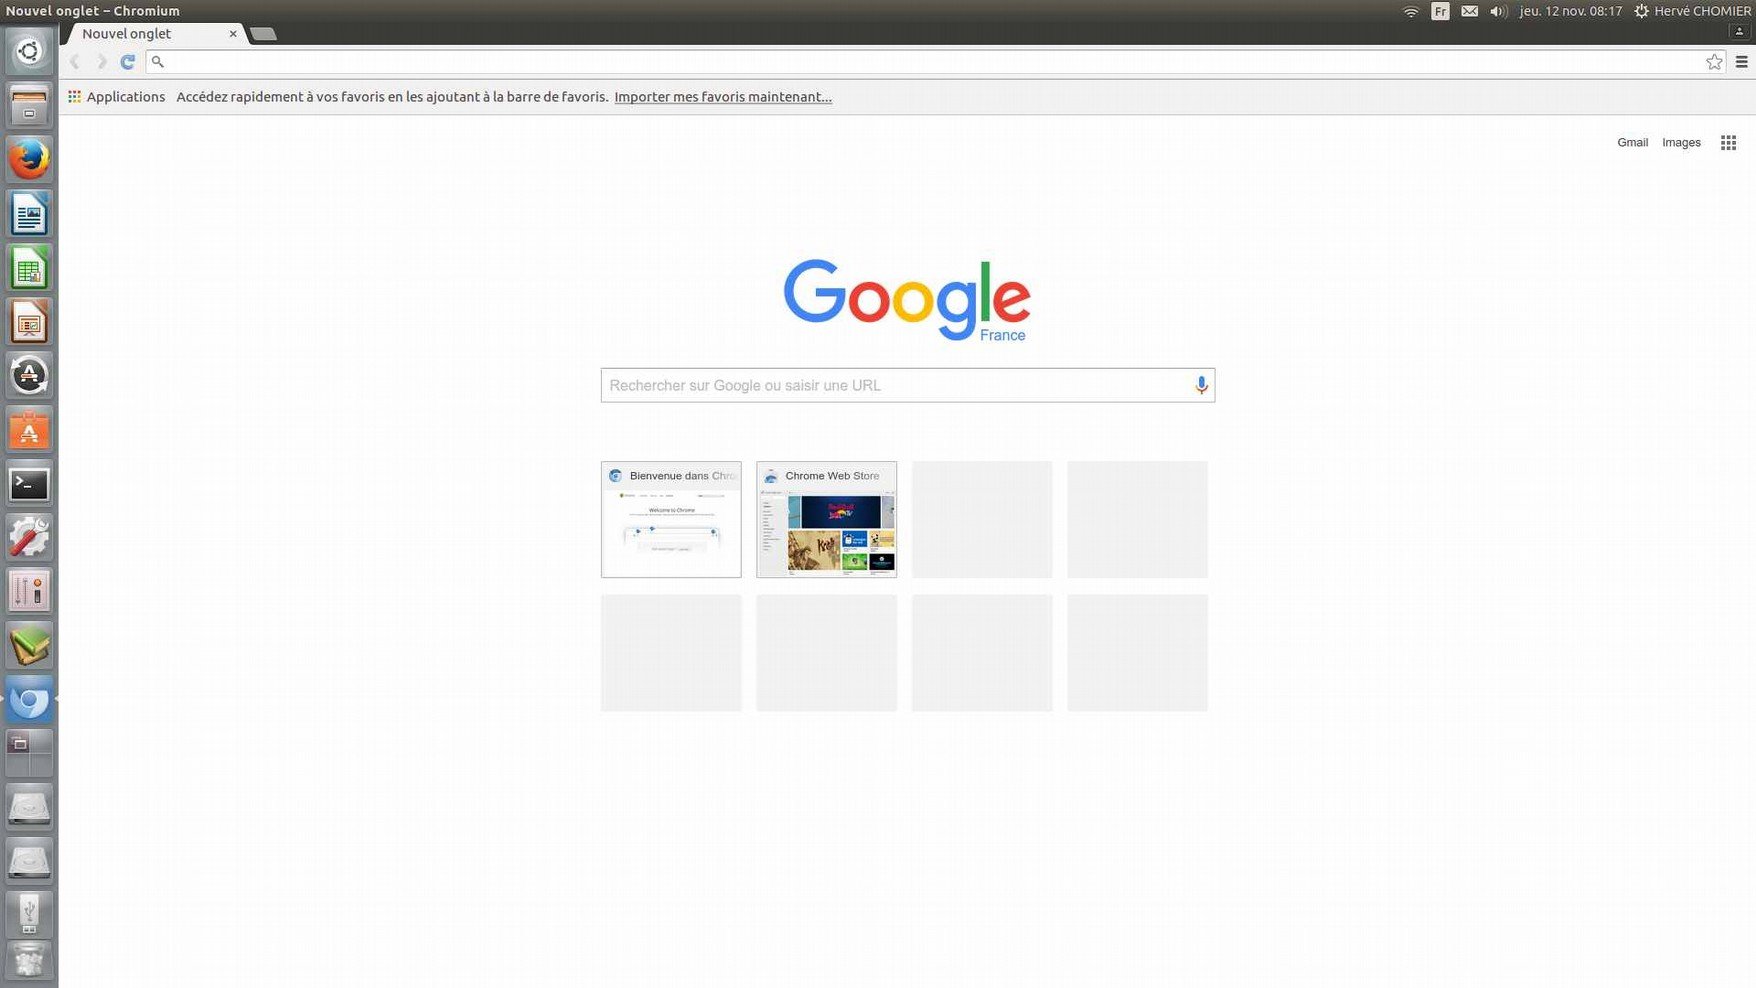Screen dimensions: 1756x988
Task: Start voice search with the microphone icon
Action: click(1201, 385)
